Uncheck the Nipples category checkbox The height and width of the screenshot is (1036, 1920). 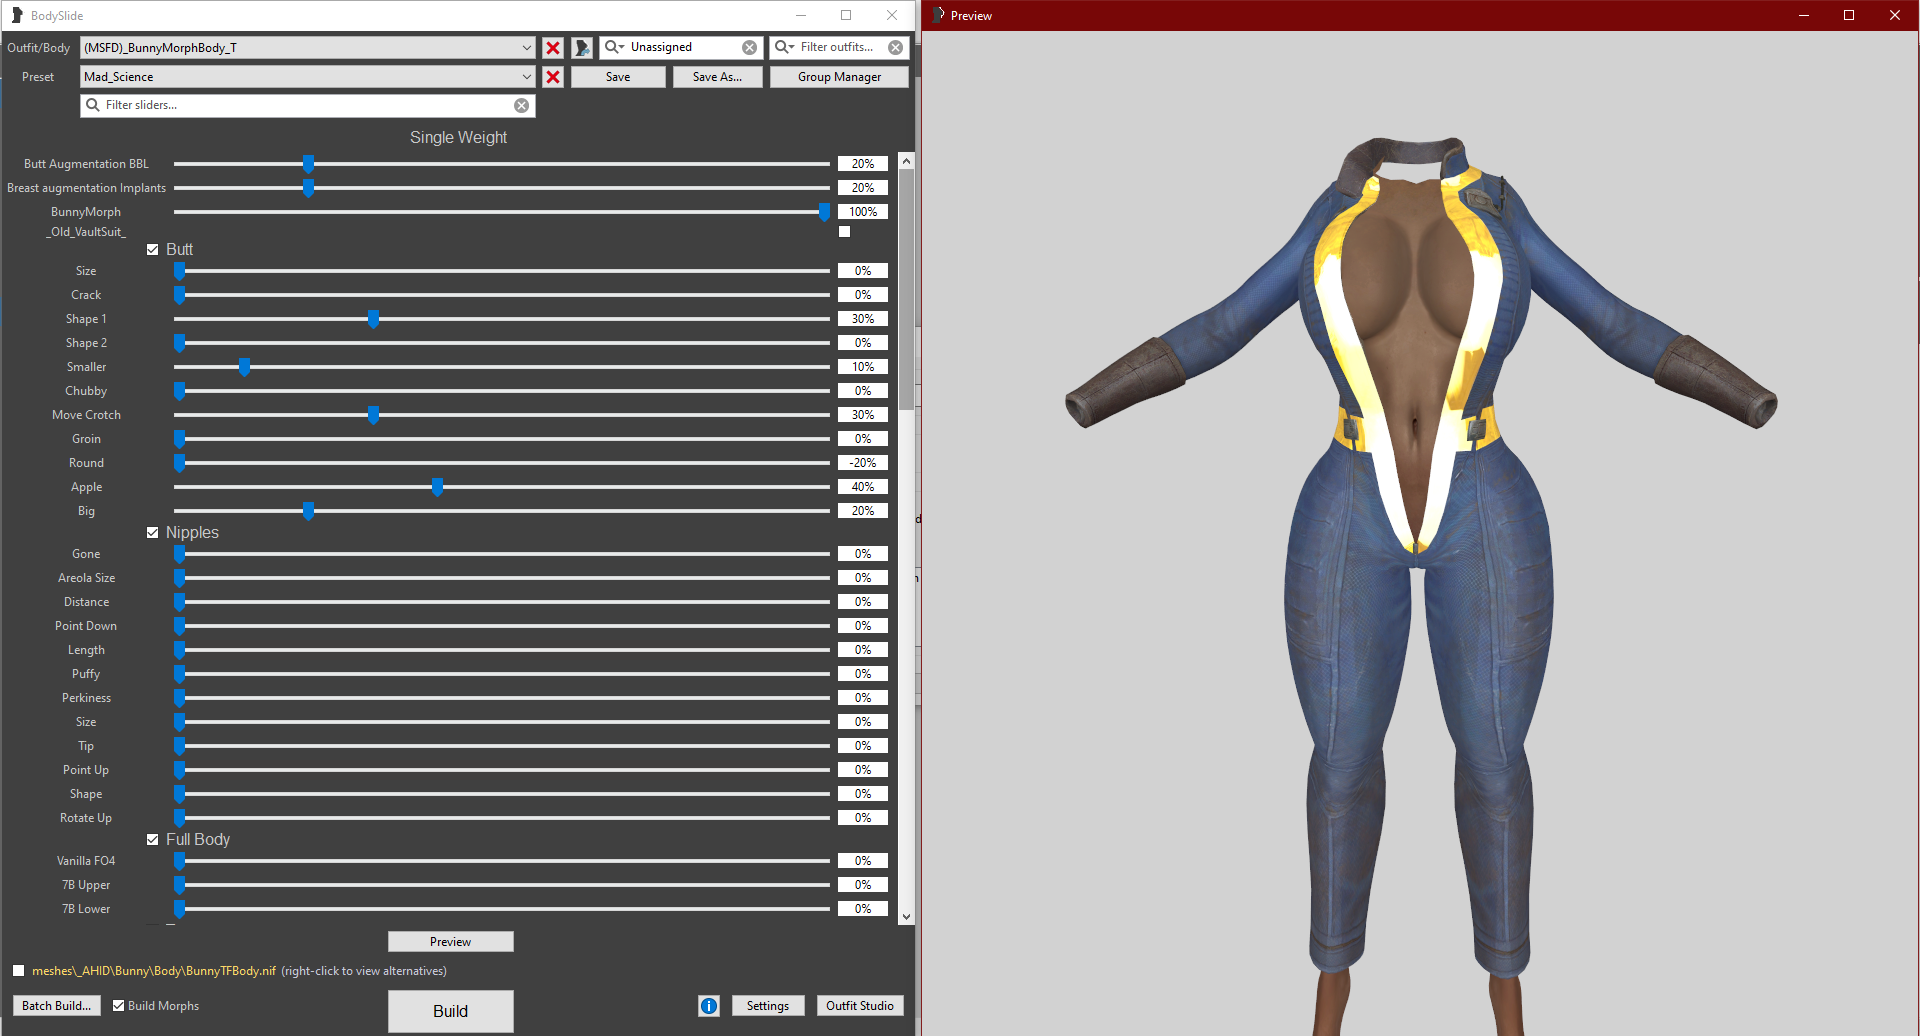click(x=152, y=533)
